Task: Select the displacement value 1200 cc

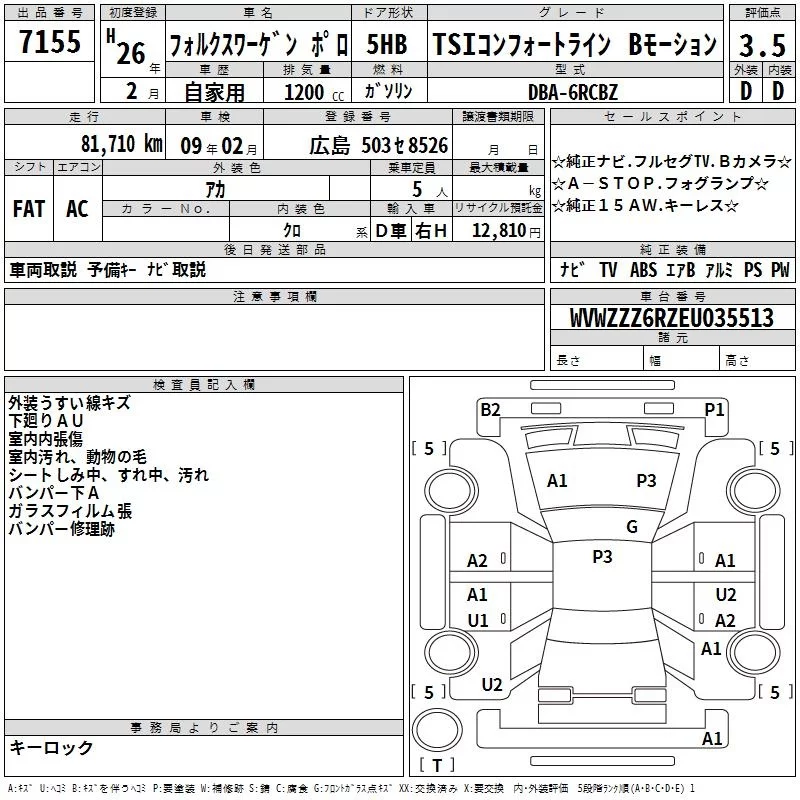Action: point(314,92)
